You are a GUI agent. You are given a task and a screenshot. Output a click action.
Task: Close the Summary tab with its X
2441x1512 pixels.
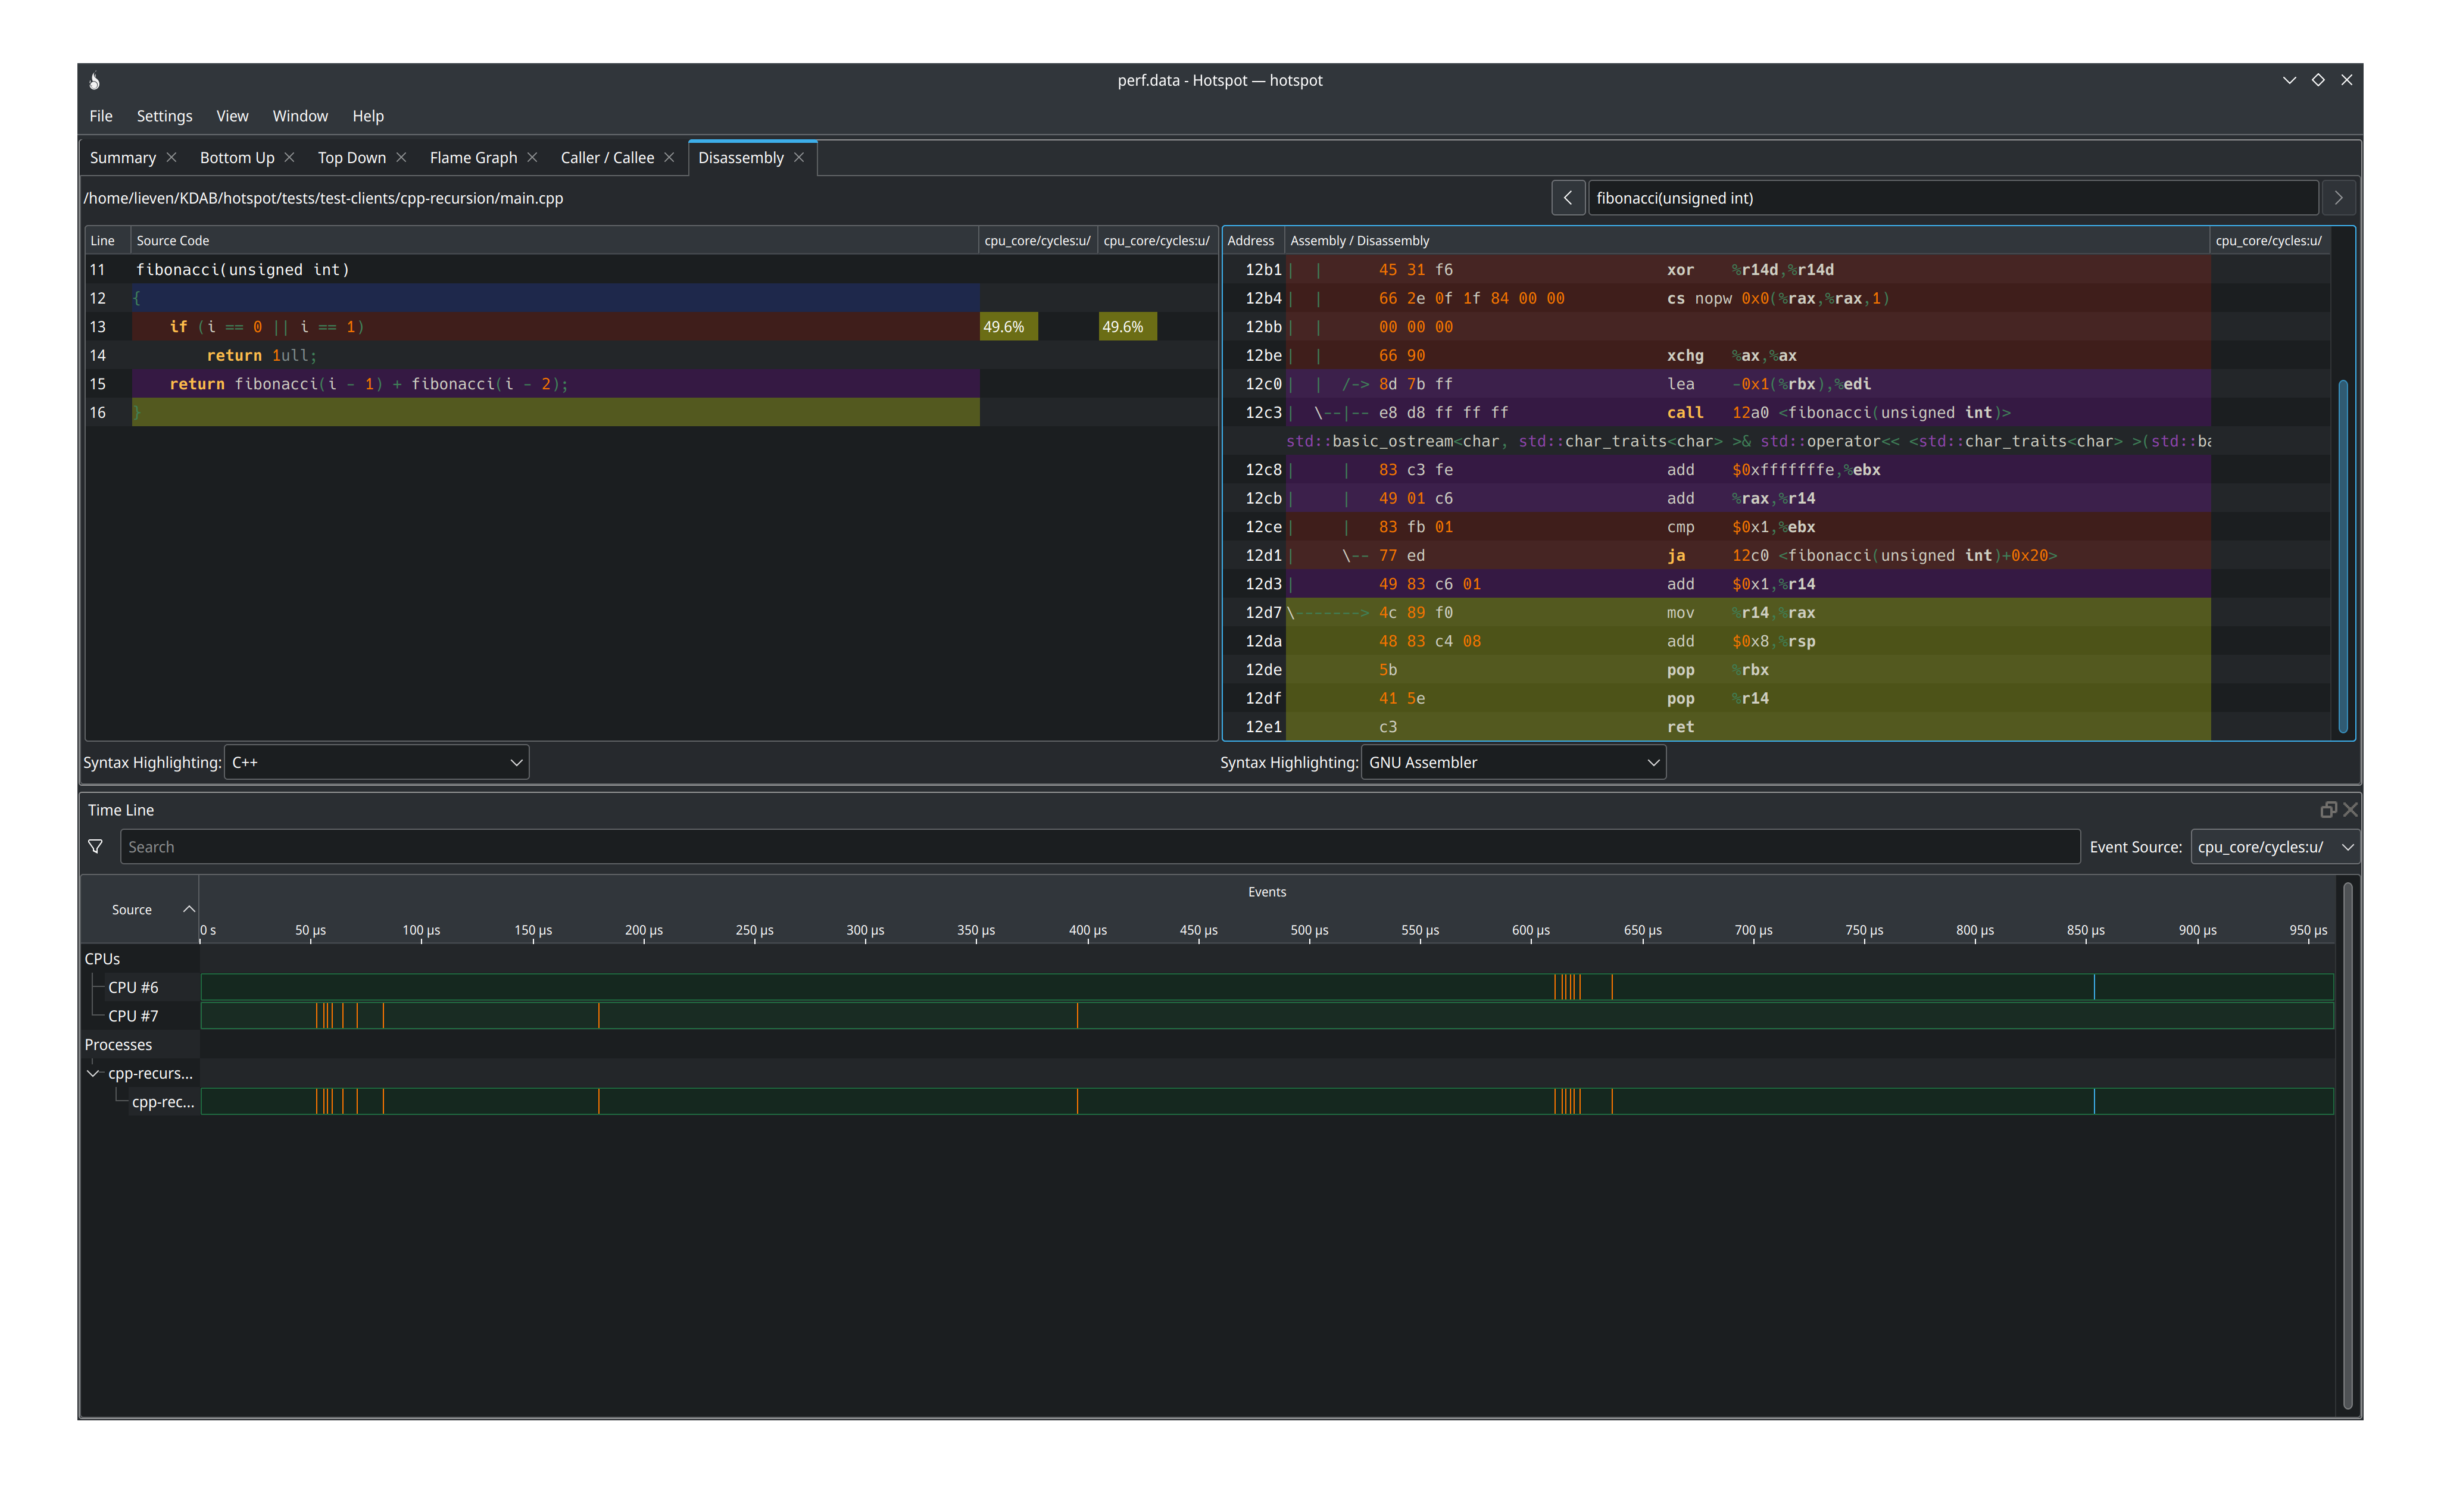(171, 158)
